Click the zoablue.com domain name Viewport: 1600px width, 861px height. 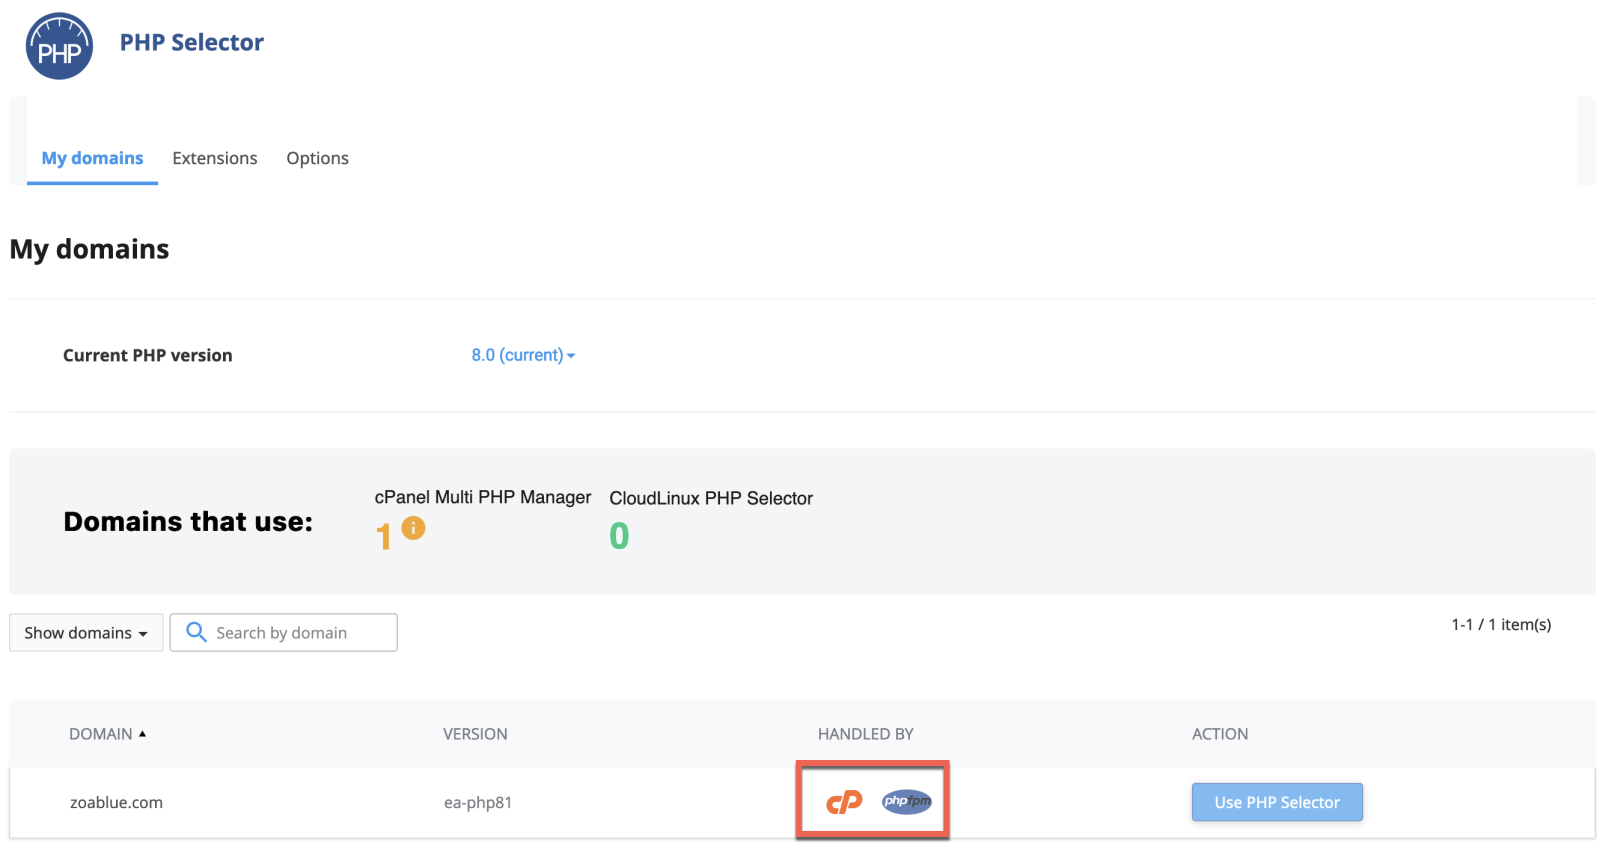[116, 802]
